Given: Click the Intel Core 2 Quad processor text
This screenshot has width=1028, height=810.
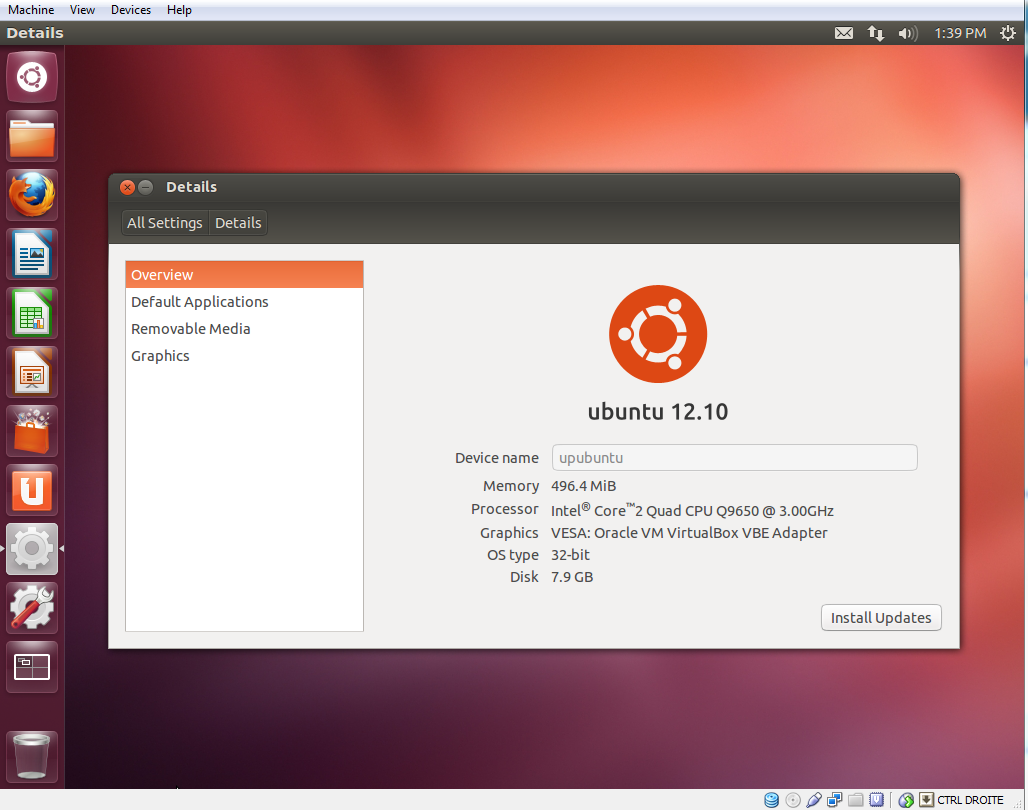Looking at the screenshot, I should click(692, 510).
